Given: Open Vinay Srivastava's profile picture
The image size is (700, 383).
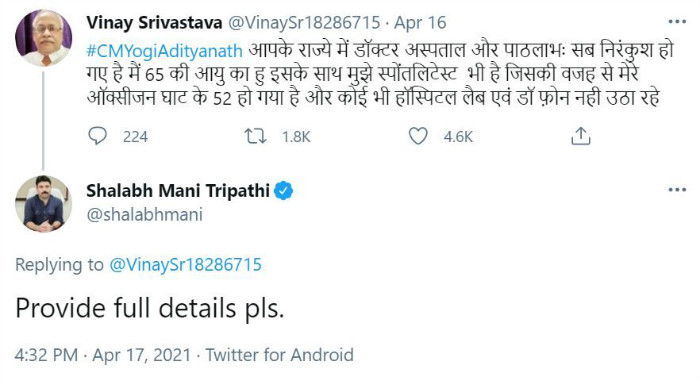Looking at the screenshot, I should click(x=43, y=38).
